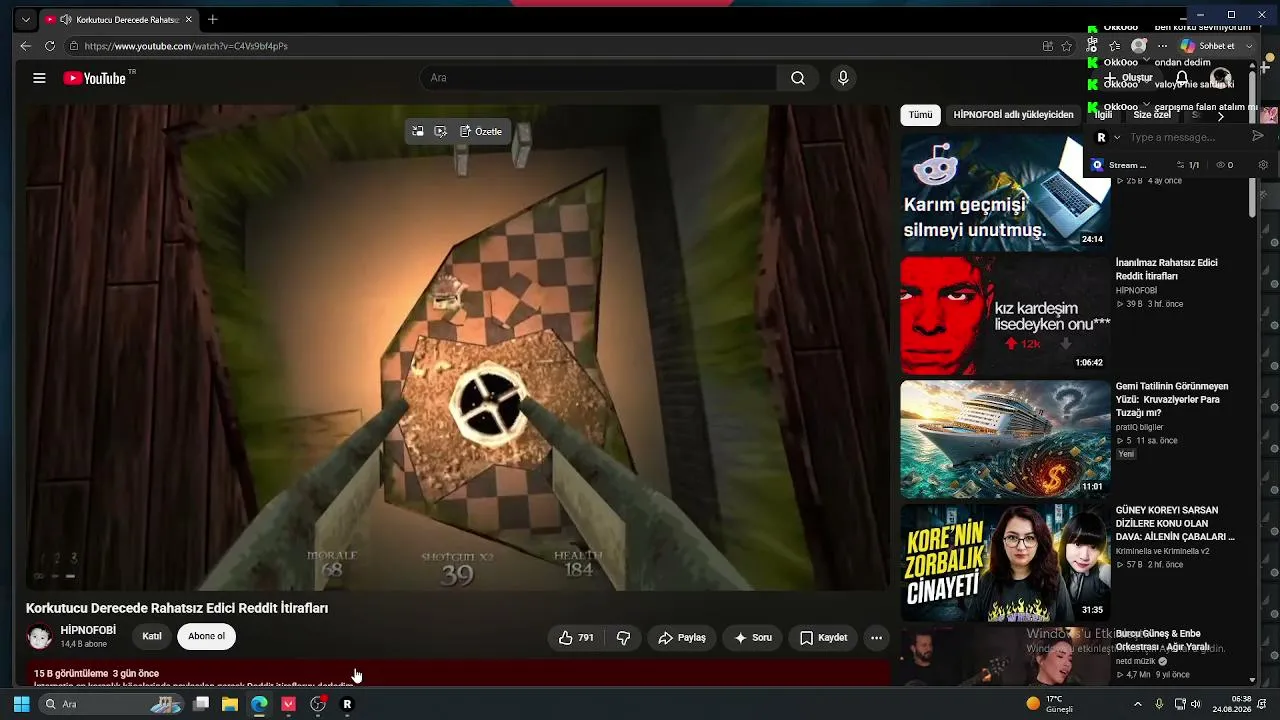1280x720 pixels.
Task: Expand the R account chevron in chat
Action: [1117, 137]
